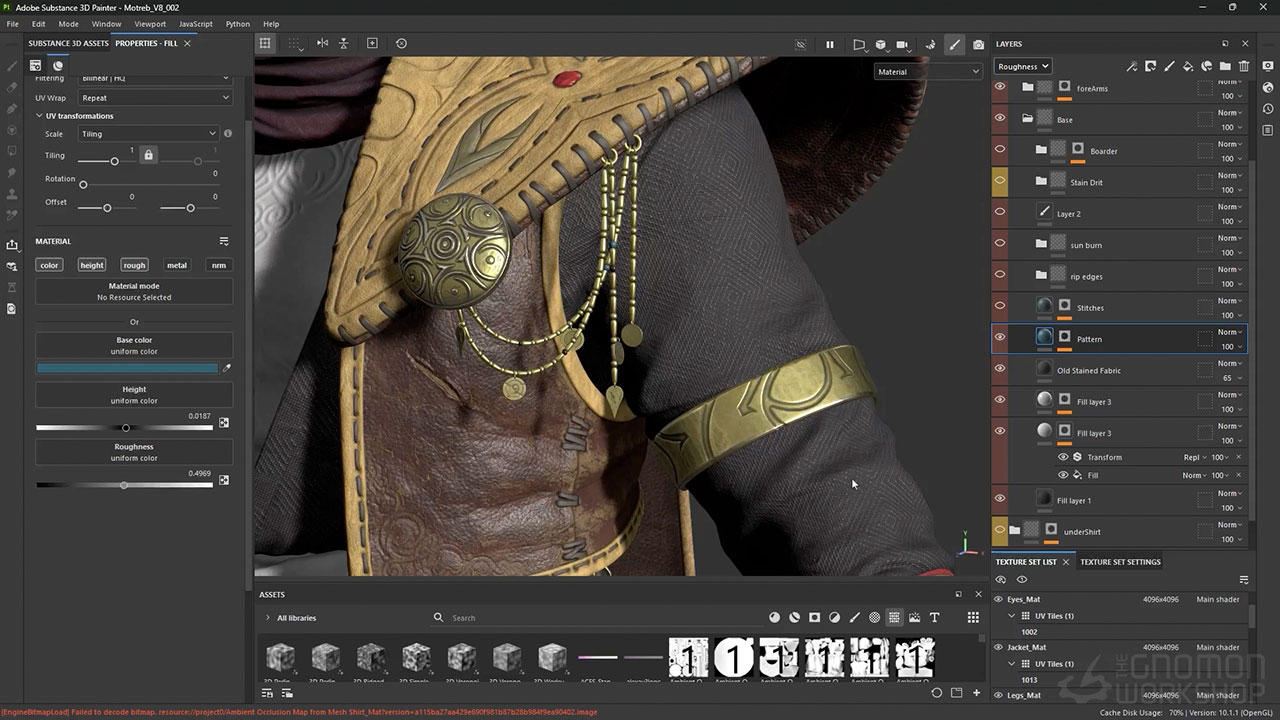Open the UV Wrap Repeat dropdown
1280x720 pixels.
155,98
